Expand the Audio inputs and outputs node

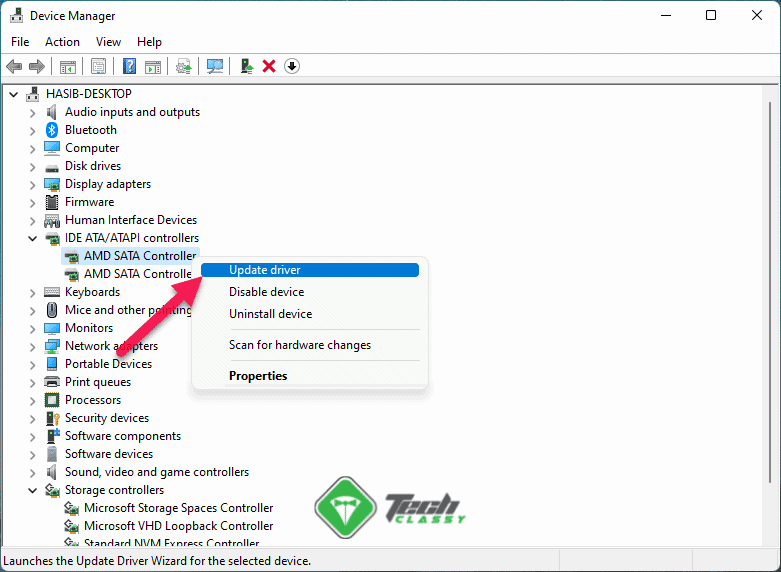[x=32, y=113]
